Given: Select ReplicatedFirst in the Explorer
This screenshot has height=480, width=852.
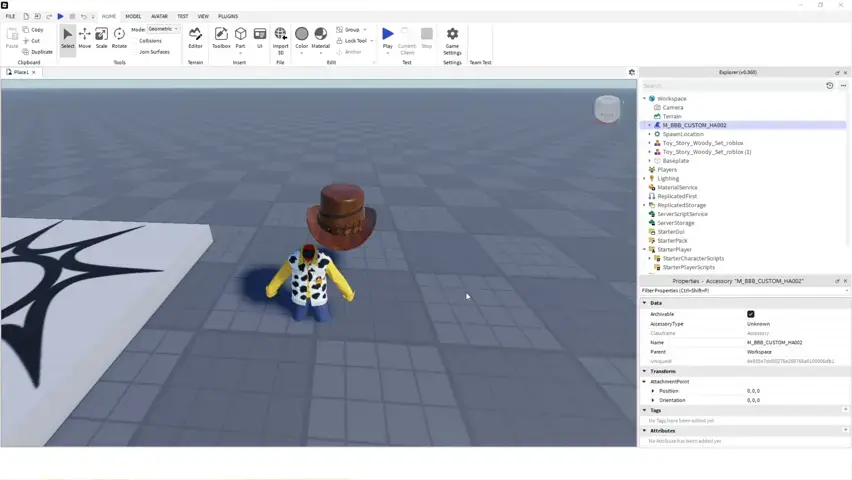Looking at the screenshot, I should (677, 196).
